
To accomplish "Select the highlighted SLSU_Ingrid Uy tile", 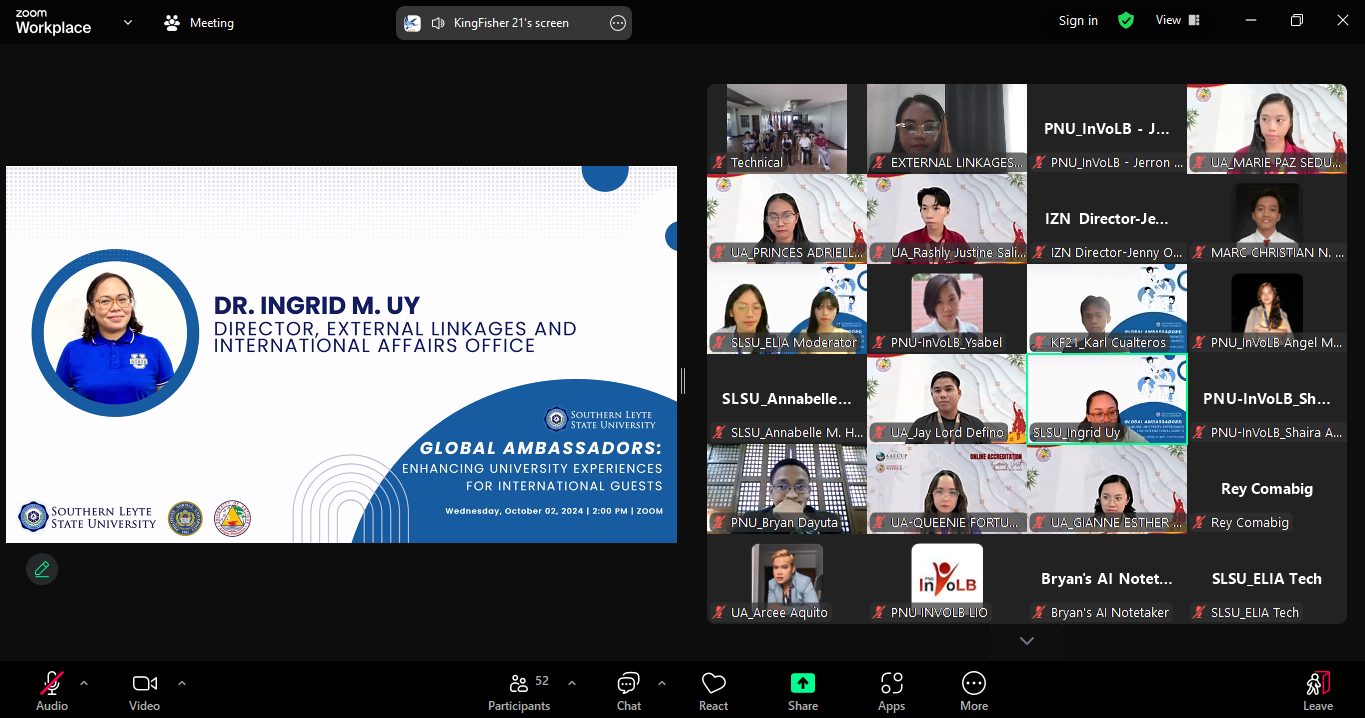I will [1107, 399].
